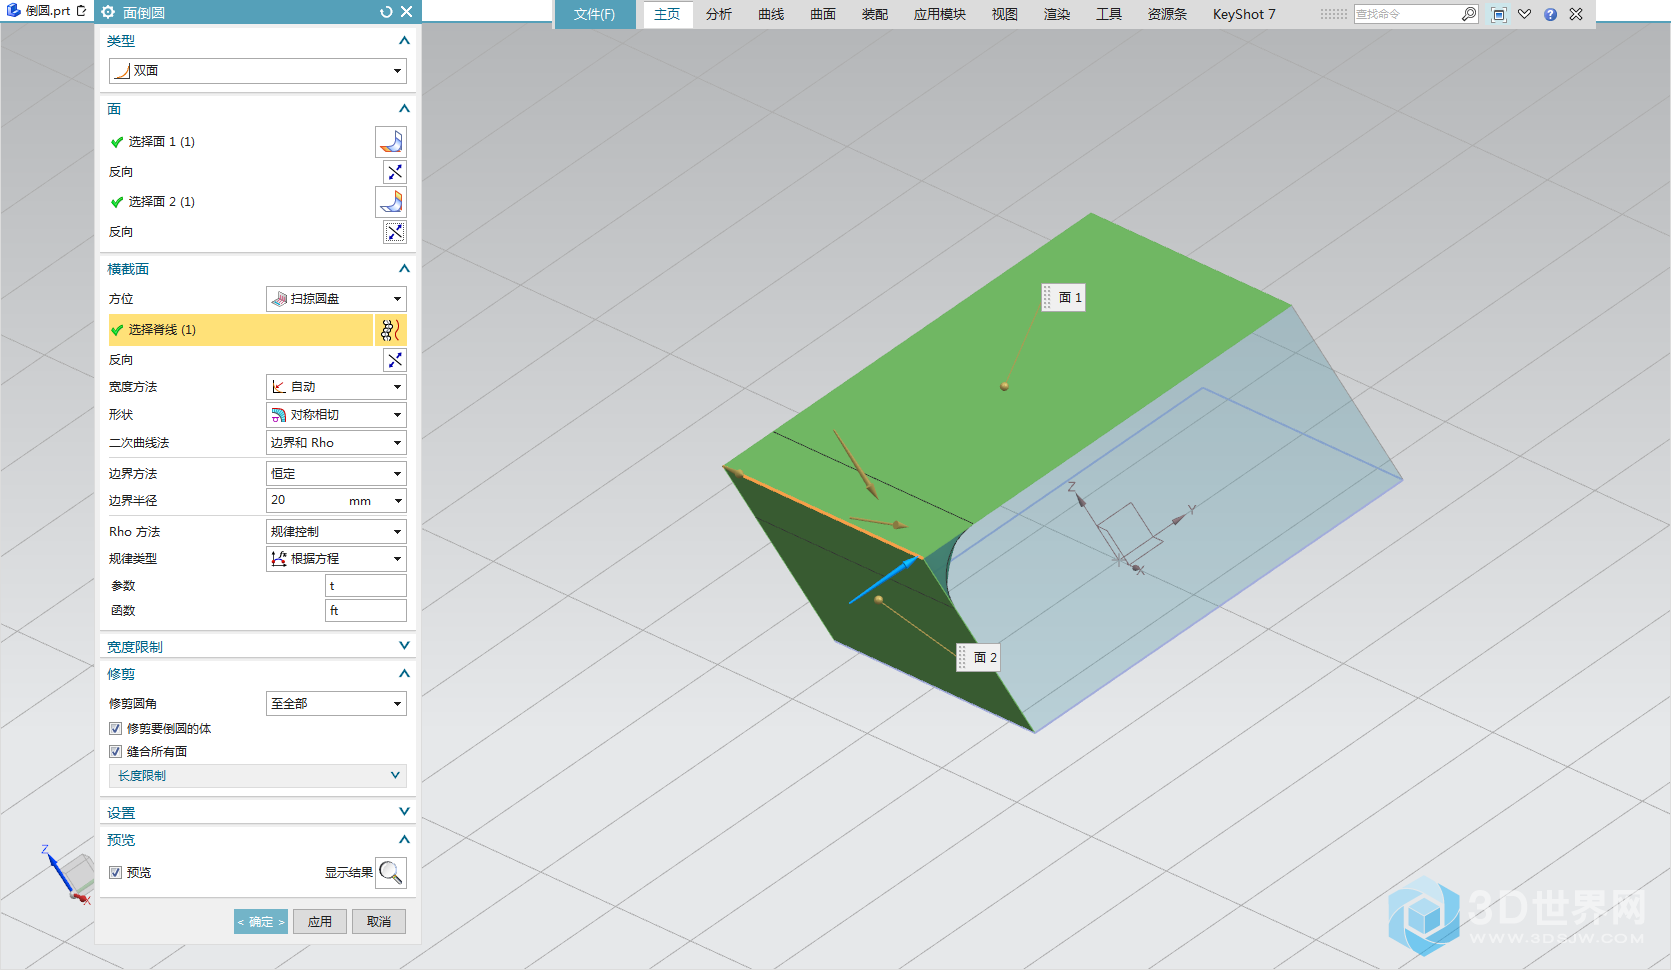Open the 二次曲线法 dropdown
The width and height of the screenshot is (1671, 970).
[336, 443]
